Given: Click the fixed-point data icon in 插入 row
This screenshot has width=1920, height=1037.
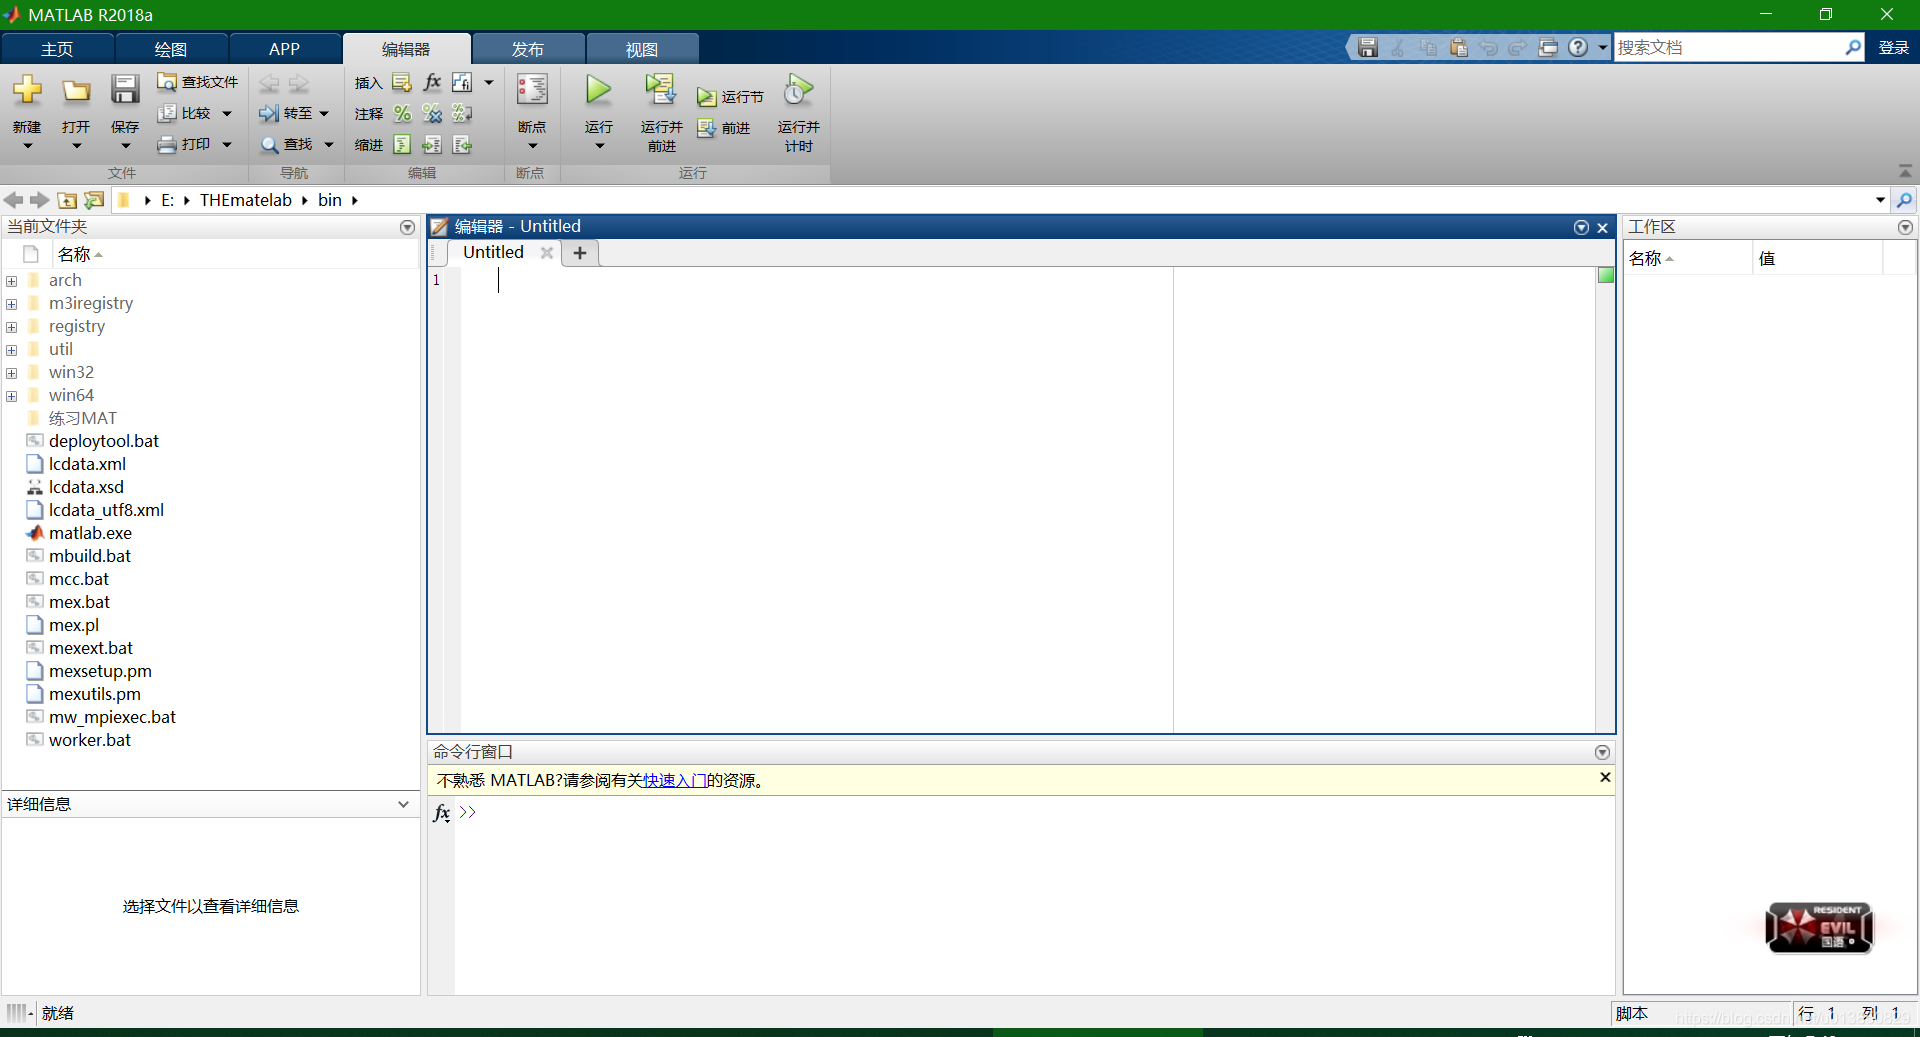Looking at the screenshot, I should pos(462,83).
